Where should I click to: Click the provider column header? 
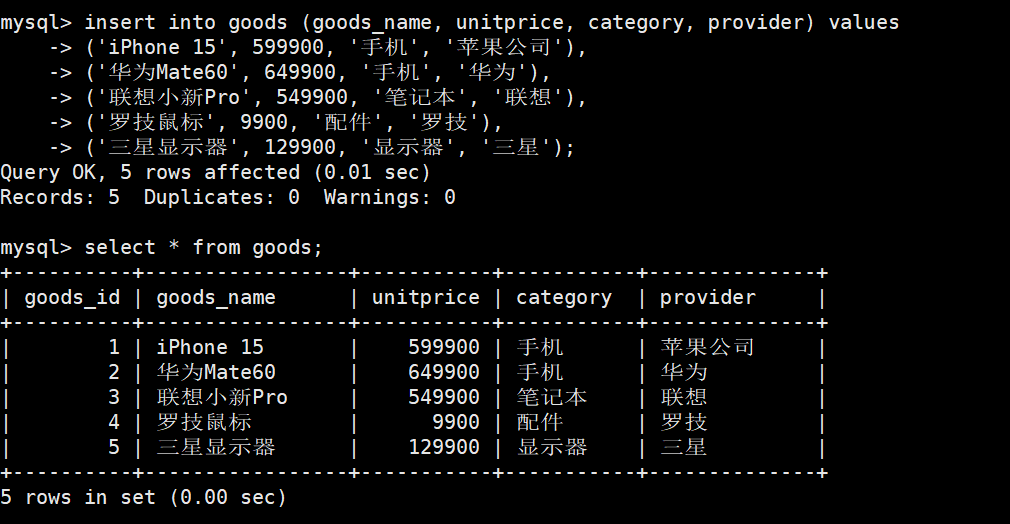click(x=707, y=298)
